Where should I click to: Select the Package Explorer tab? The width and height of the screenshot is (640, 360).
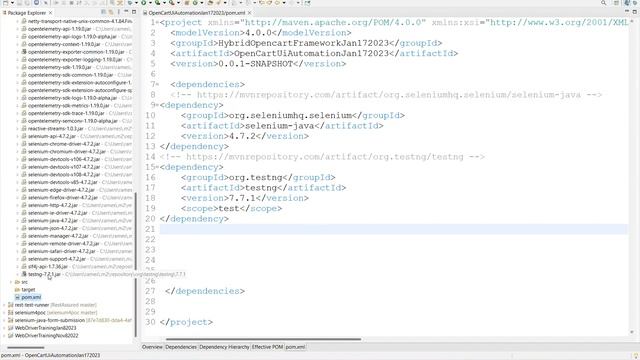click(27, 13)
